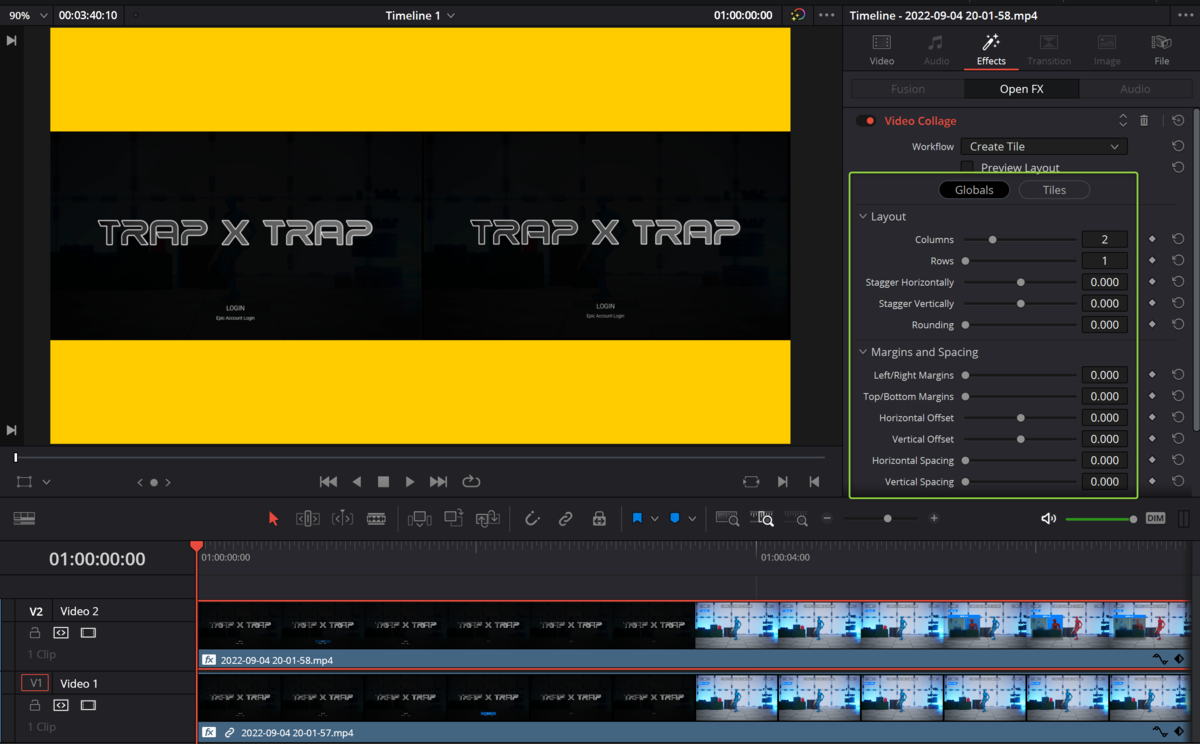Click the Replace Clip toolbar icon

[488, 518]
